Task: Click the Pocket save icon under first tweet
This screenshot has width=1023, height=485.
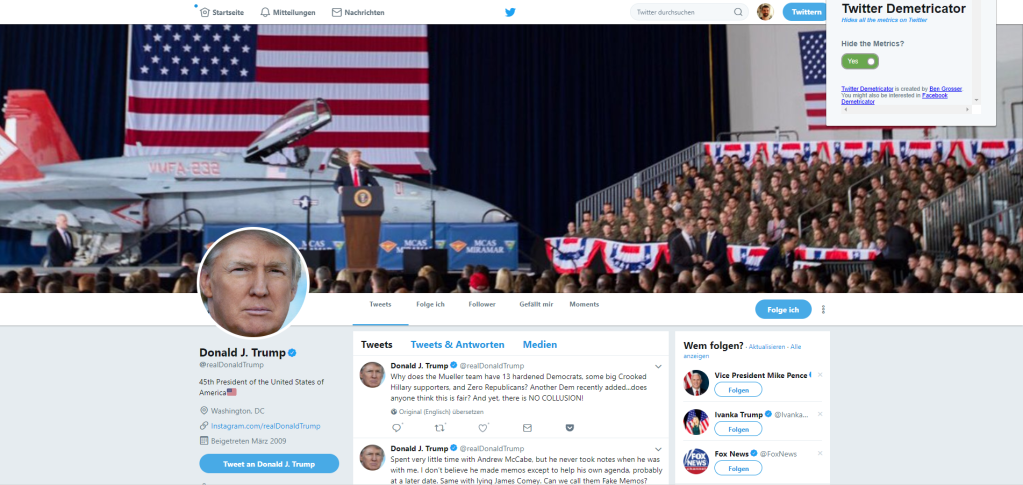Action: pos(570,428)
